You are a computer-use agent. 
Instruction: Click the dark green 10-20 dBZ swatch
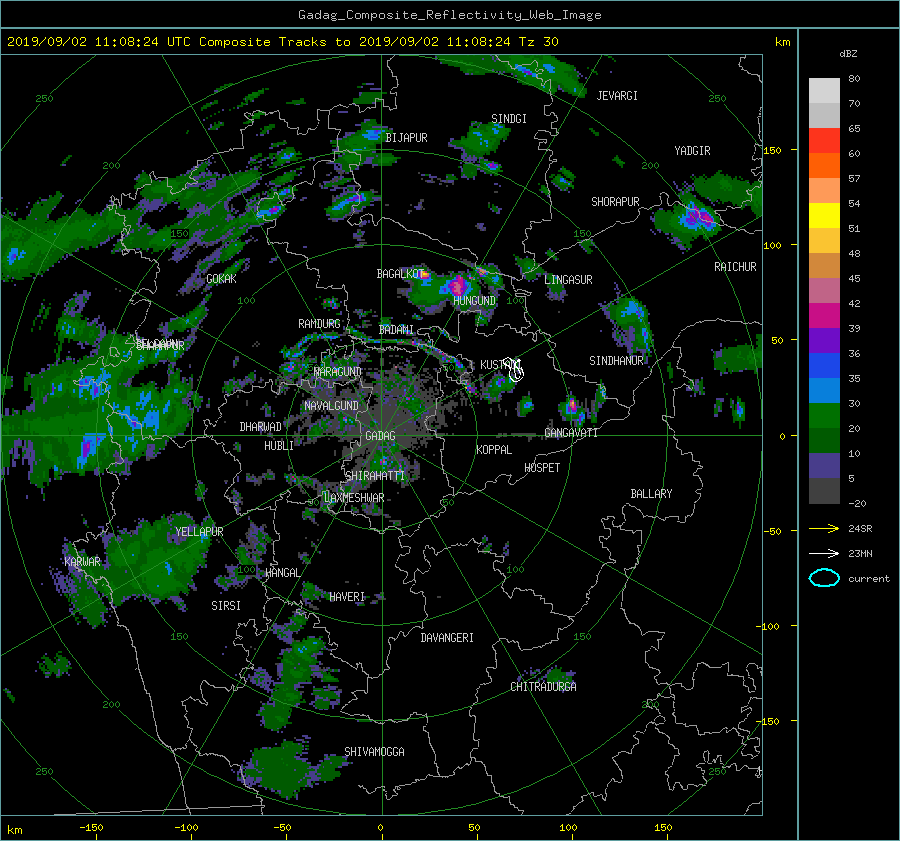coord(824,441)
